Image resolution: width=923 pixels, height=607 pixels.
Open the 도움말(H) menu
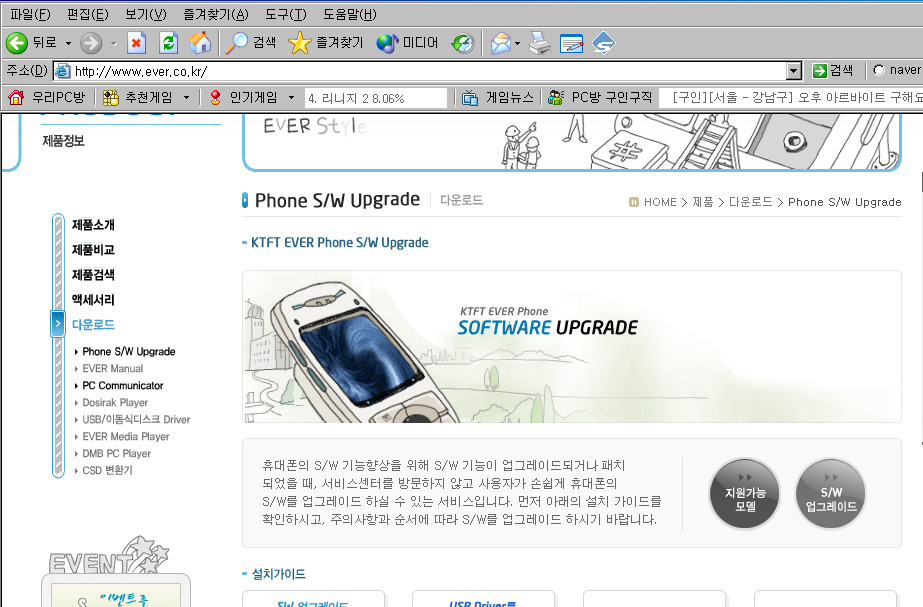pyautogui.click(x=350, y=14)
